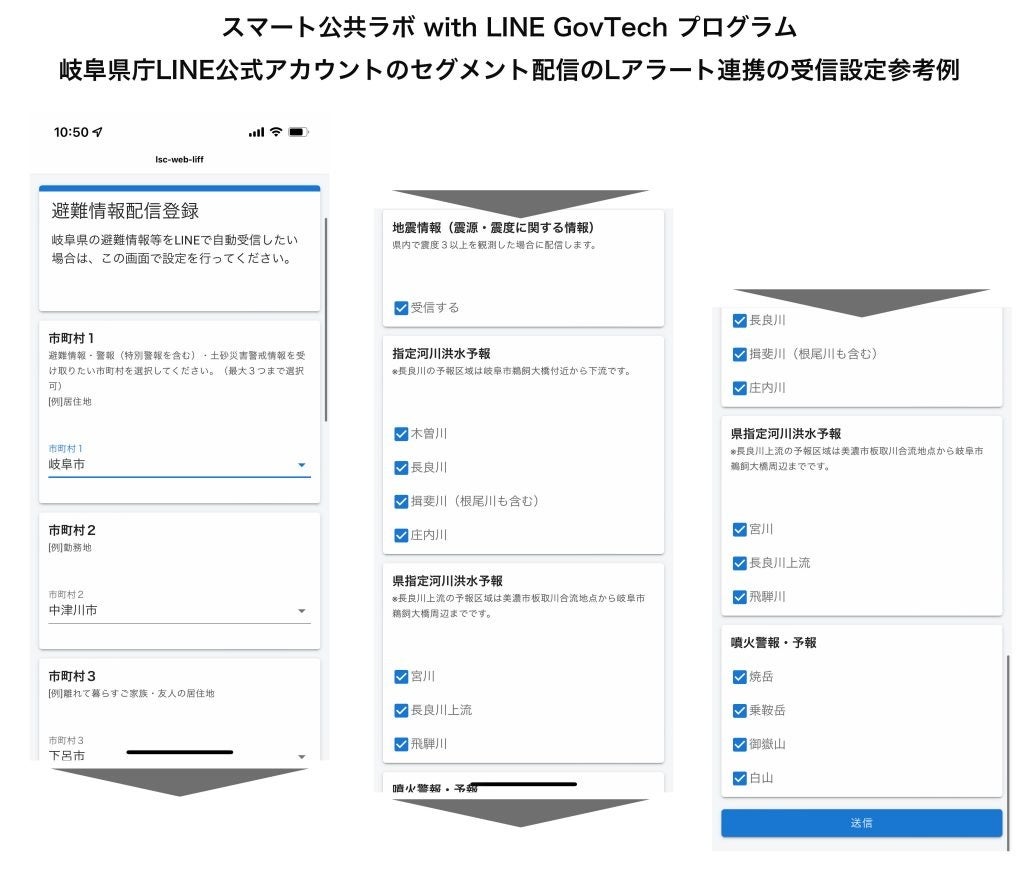This screenshot has width=1024, height=896.
Task: Click the 10:50 clock text
Action: pyautogui.click(x=71, y=132)
